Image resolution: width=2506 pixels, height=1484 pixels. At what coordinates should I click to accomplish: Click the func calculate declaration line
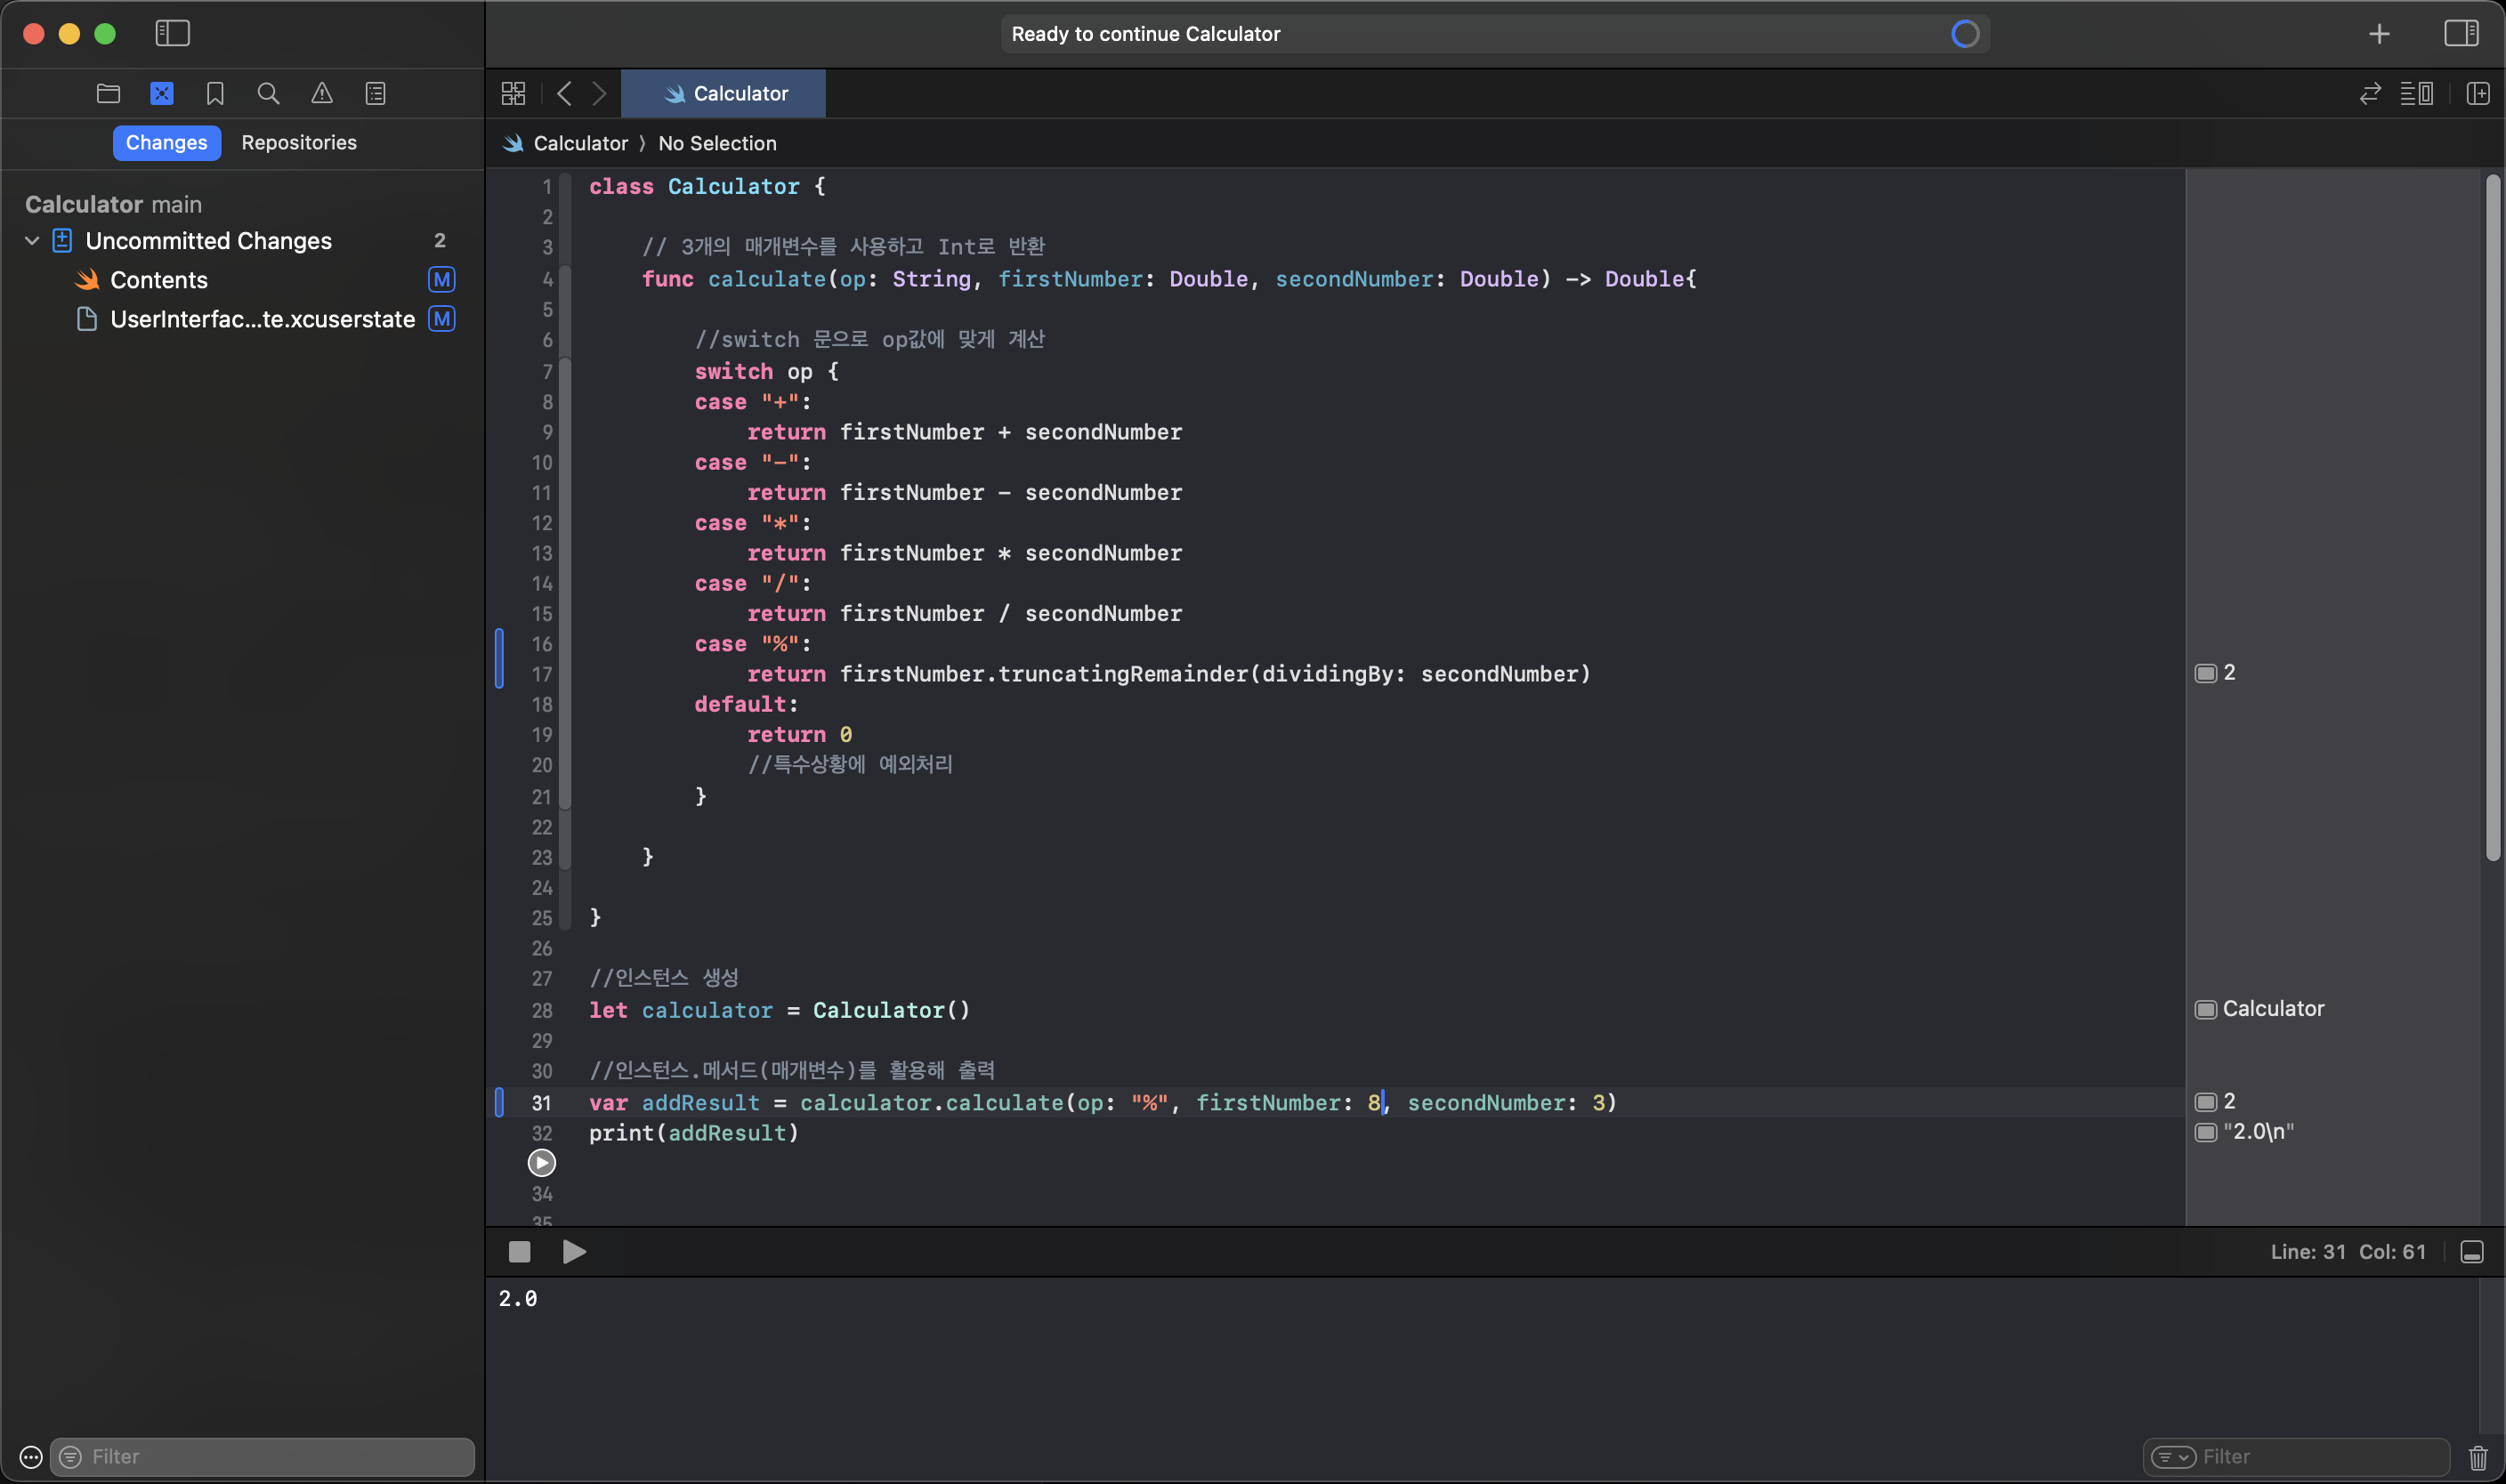tap(1168, 279)
